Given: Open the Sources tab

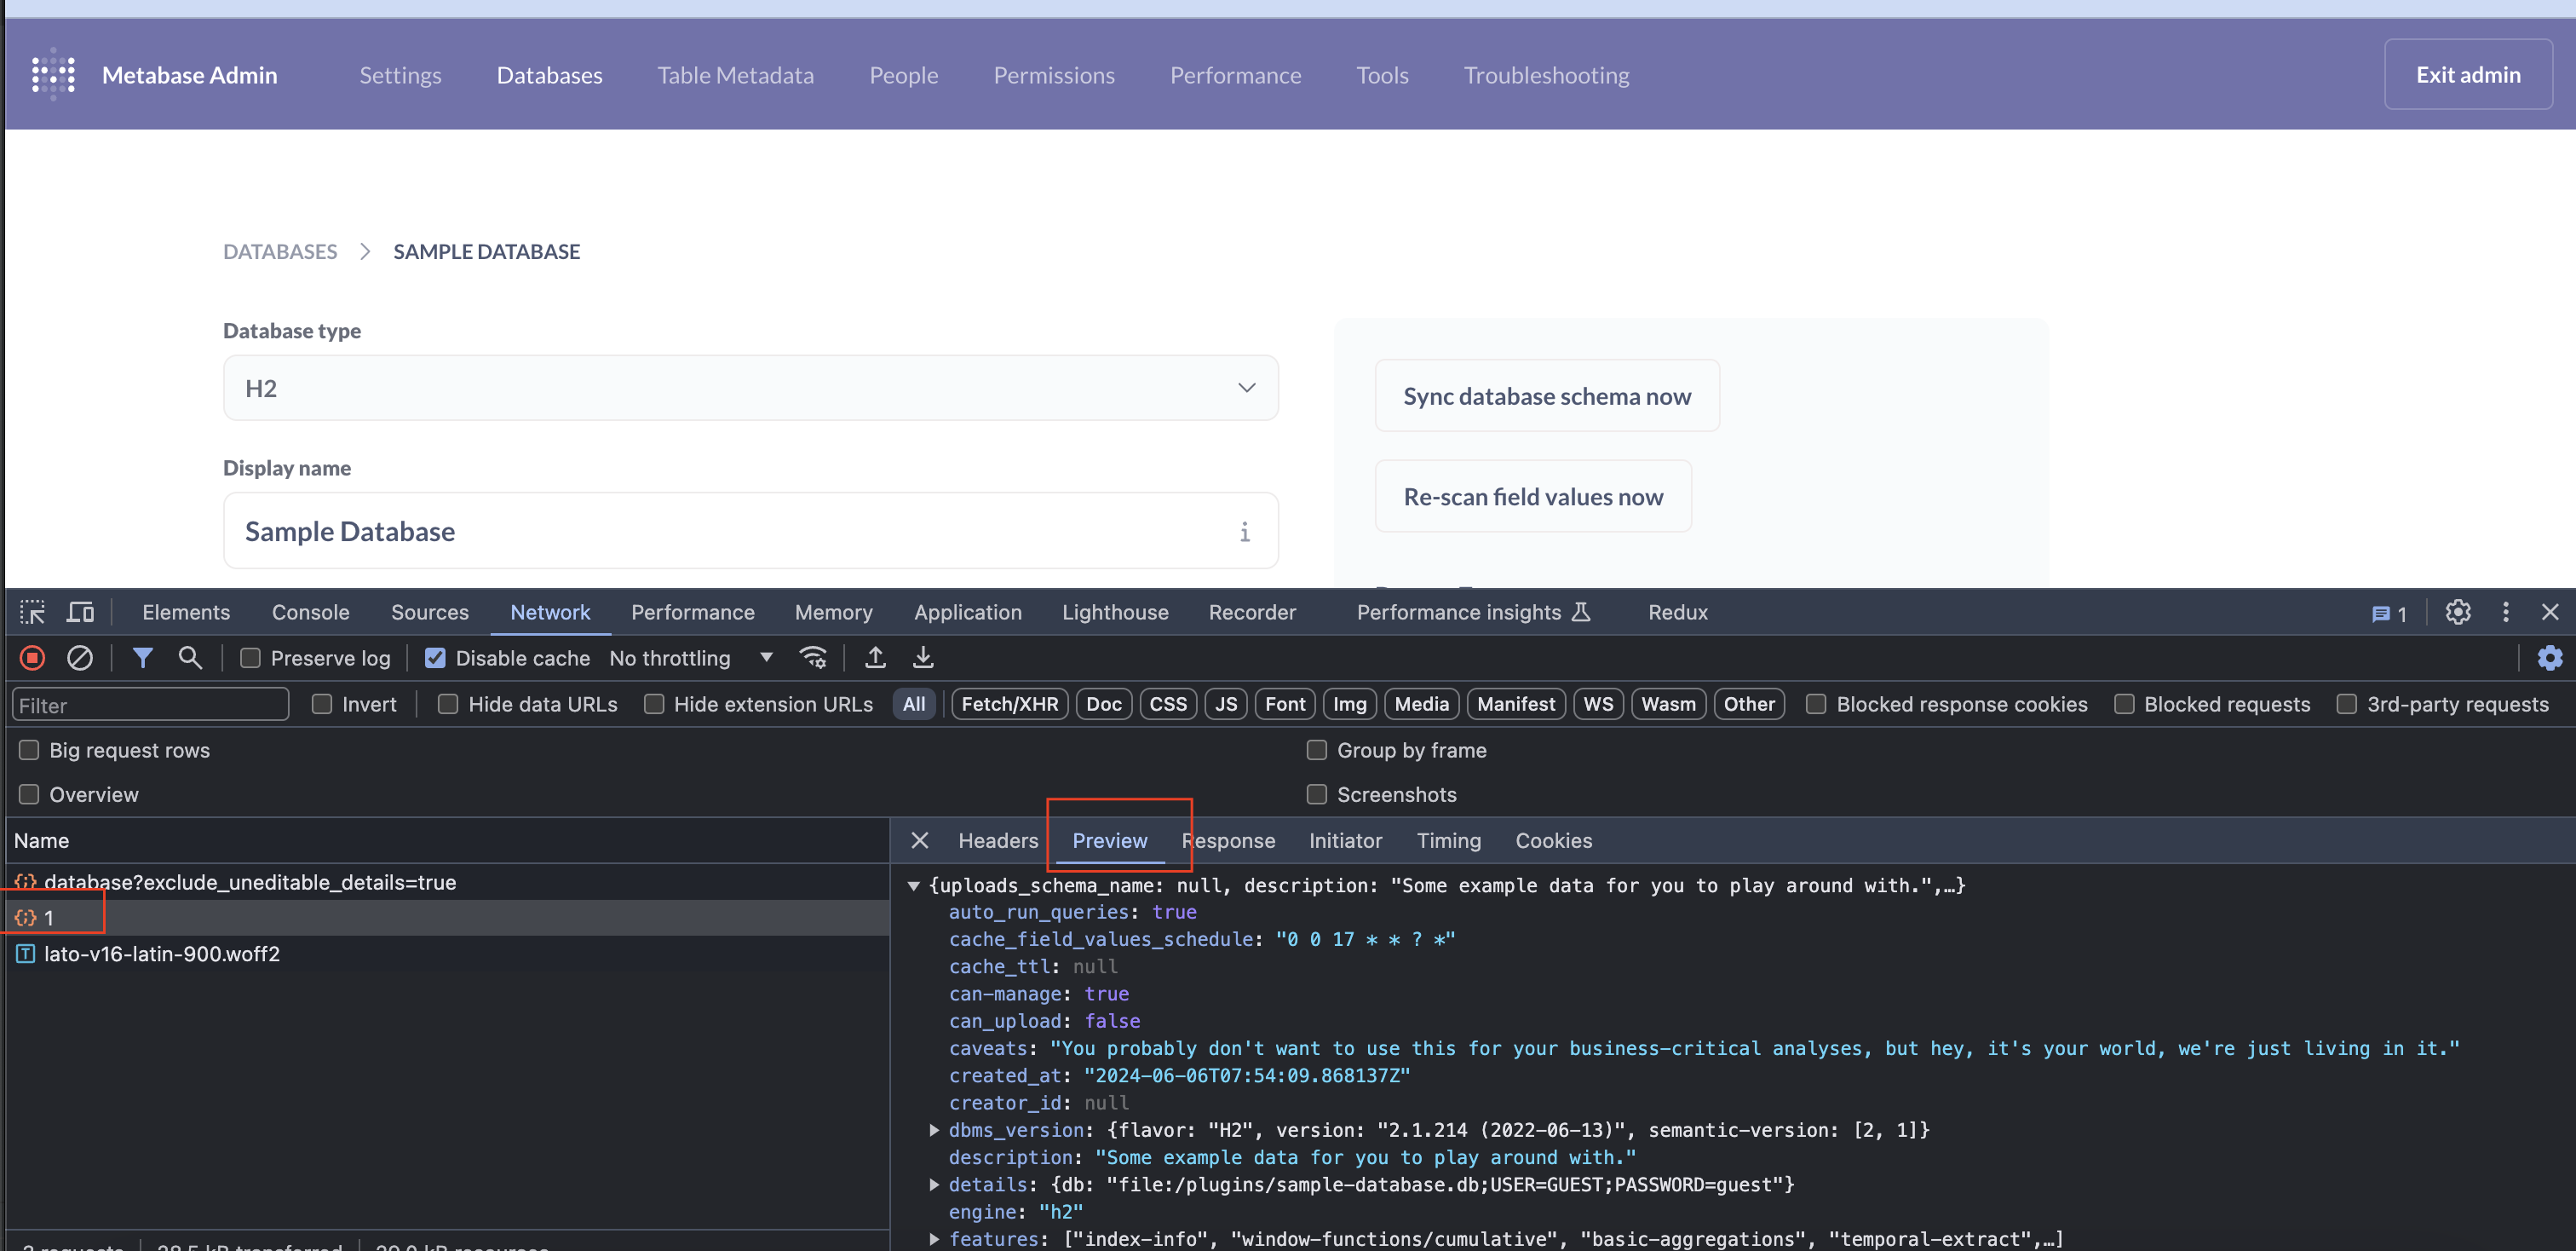Looking at the screenshot, I should pos(429,612).
